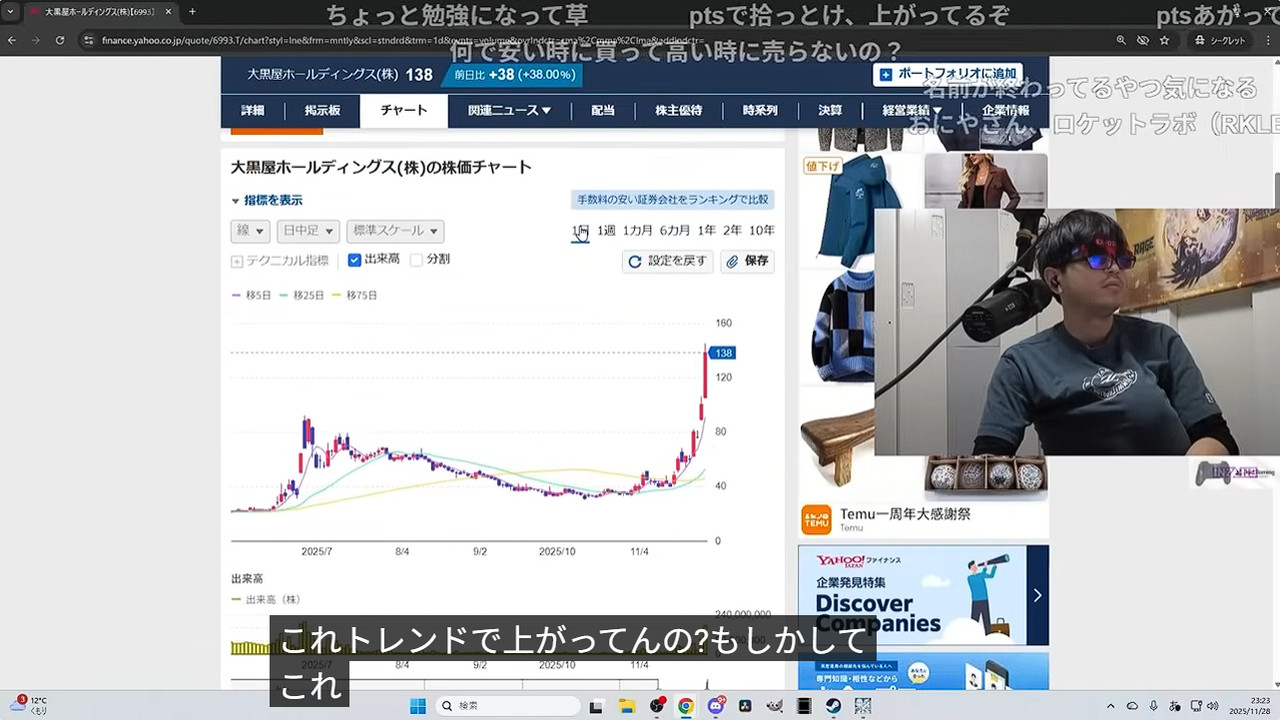Open File Explorer from the taskbar
Image resolution: width=1280 pixels, height=720 pixels.
[x=627, y=706]
